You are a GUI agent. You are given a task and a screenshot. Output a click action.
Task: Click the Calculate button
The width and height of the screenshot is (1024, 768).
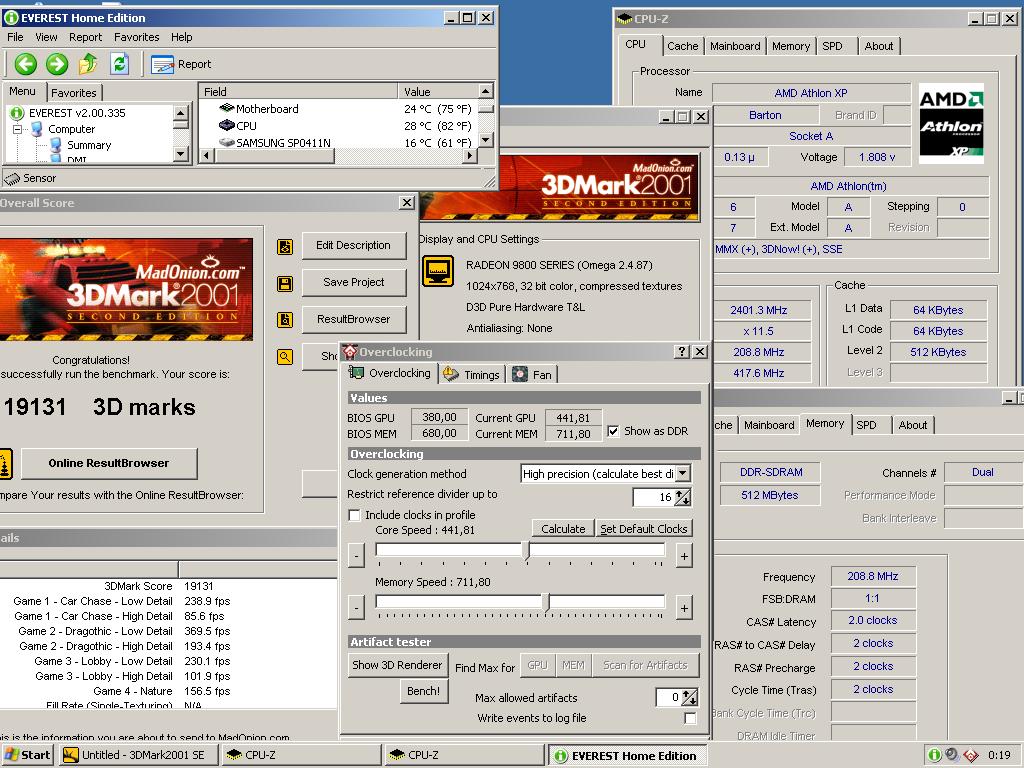click(x=563, y=529)
